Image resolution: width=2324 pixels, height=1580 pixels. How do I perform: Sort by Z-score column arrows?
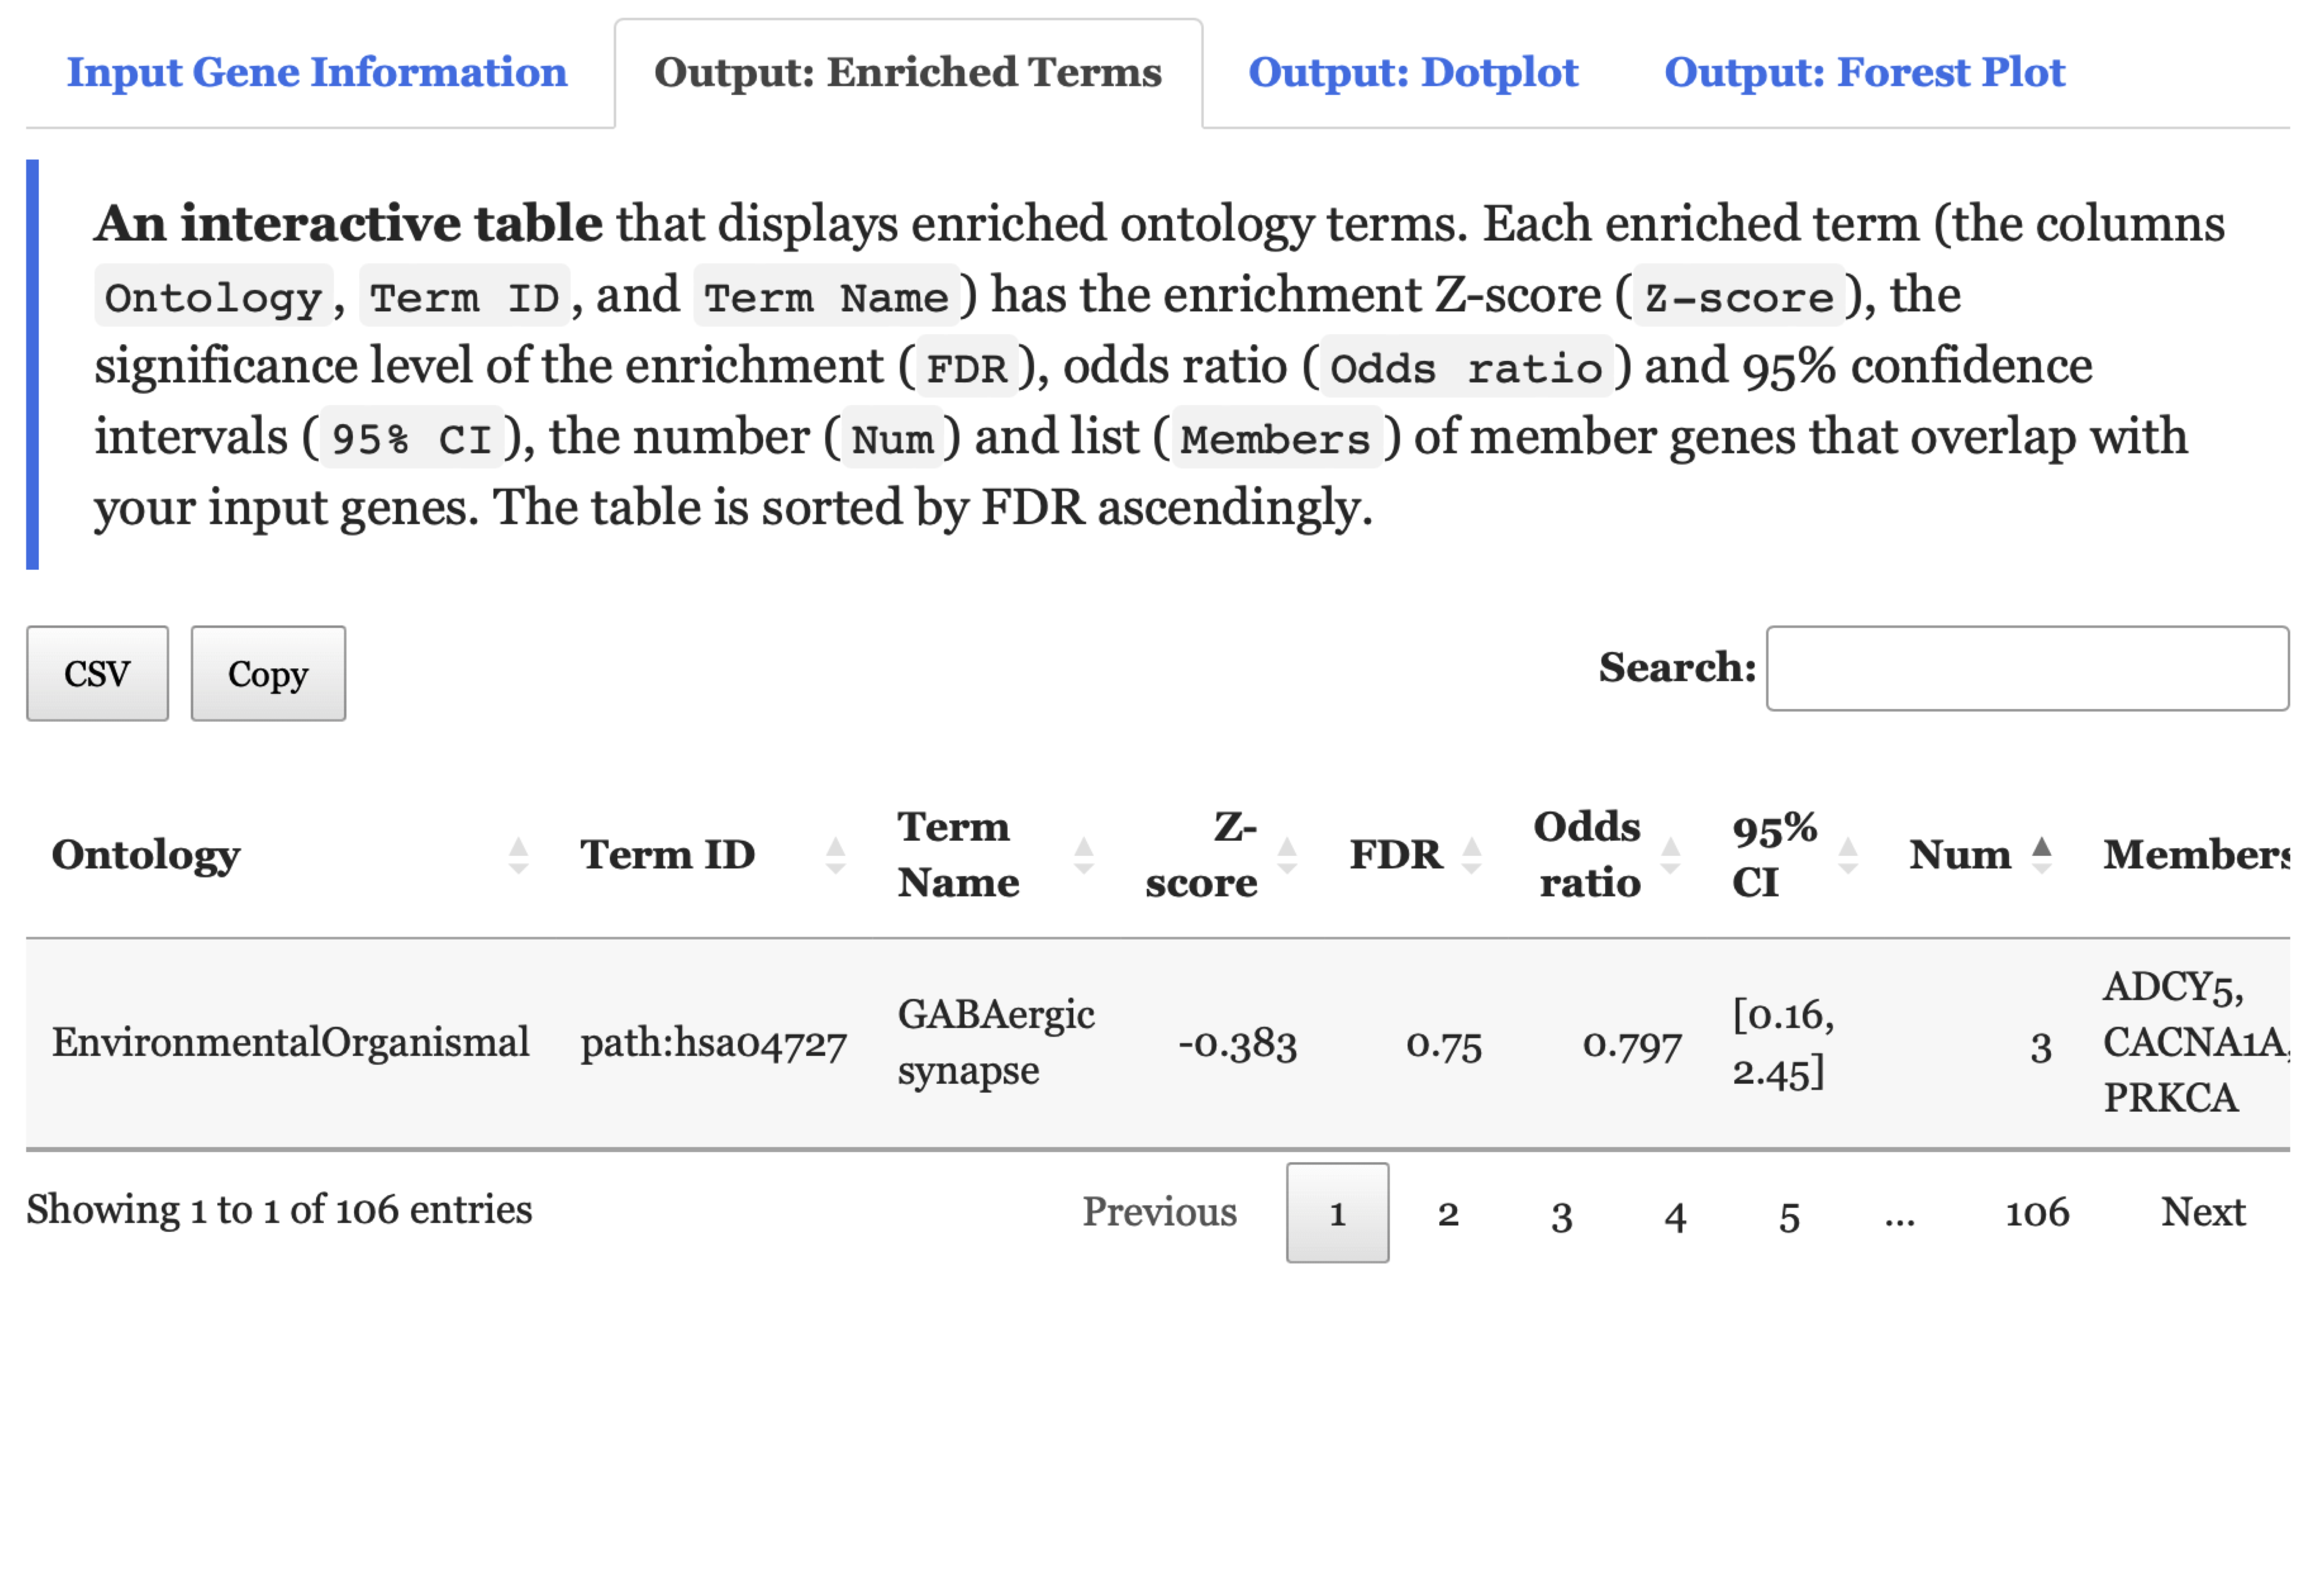point(1287,855)
